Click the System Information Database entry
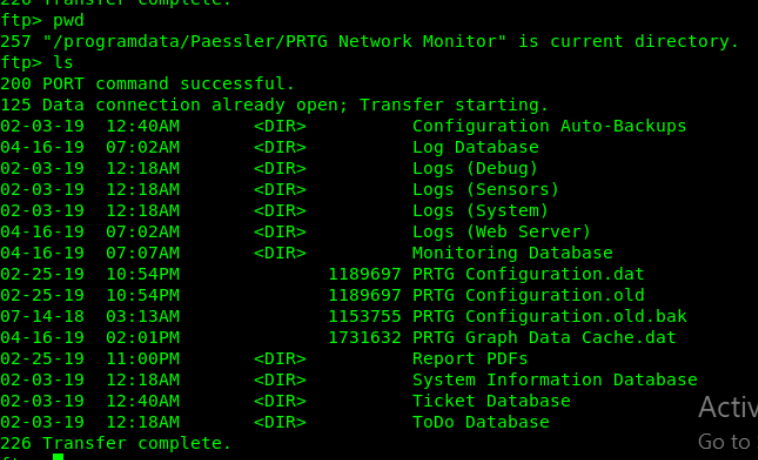The height and width of the screenshot is (460, 758). 554,380
